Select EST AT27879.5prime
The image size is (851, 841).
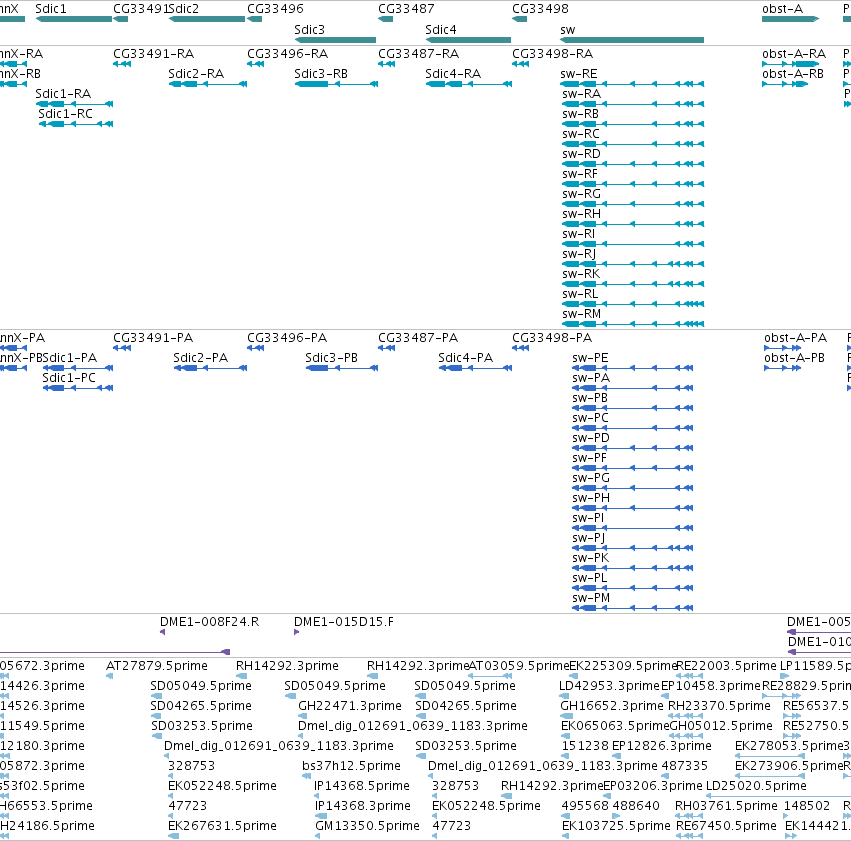point(110,676)
